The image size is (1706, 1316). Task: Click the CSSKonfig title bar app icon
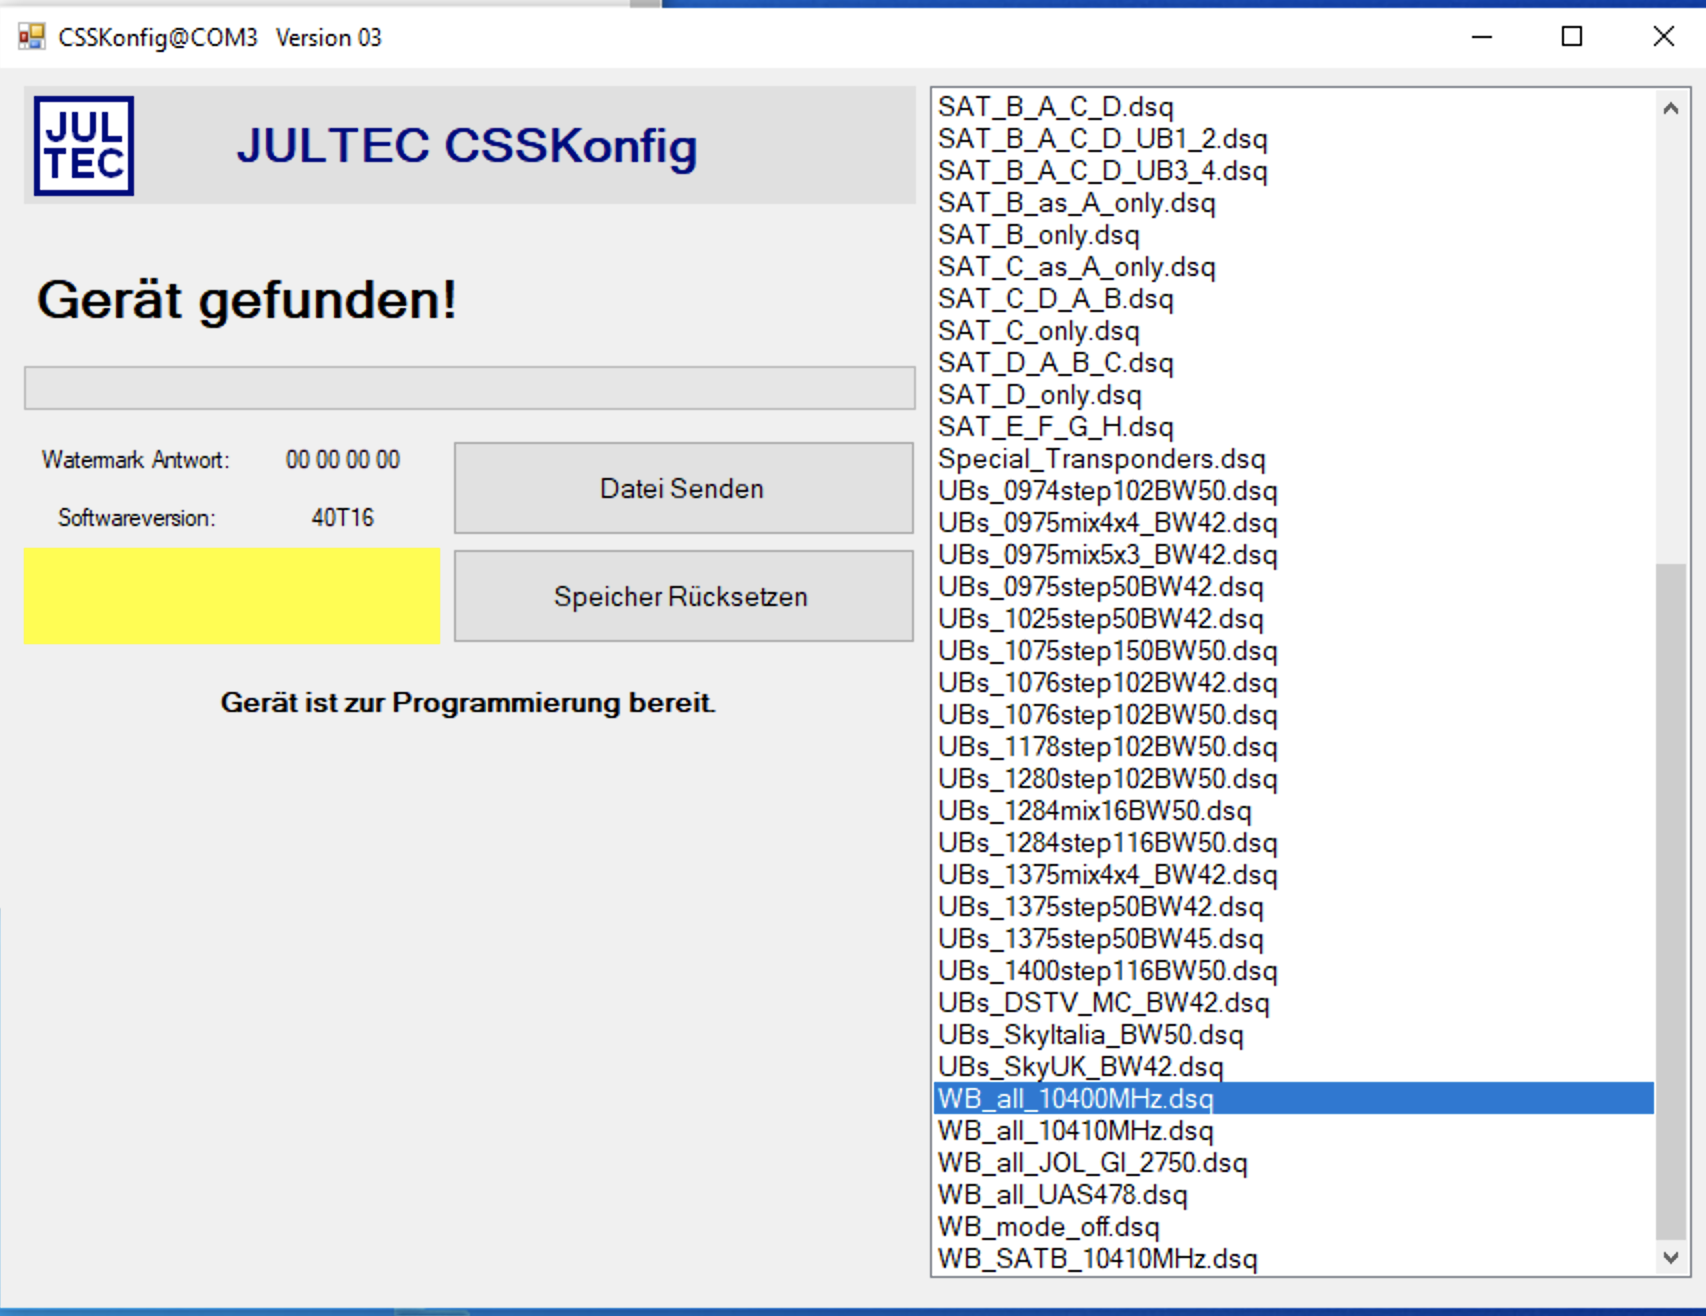tap(31, 38)
